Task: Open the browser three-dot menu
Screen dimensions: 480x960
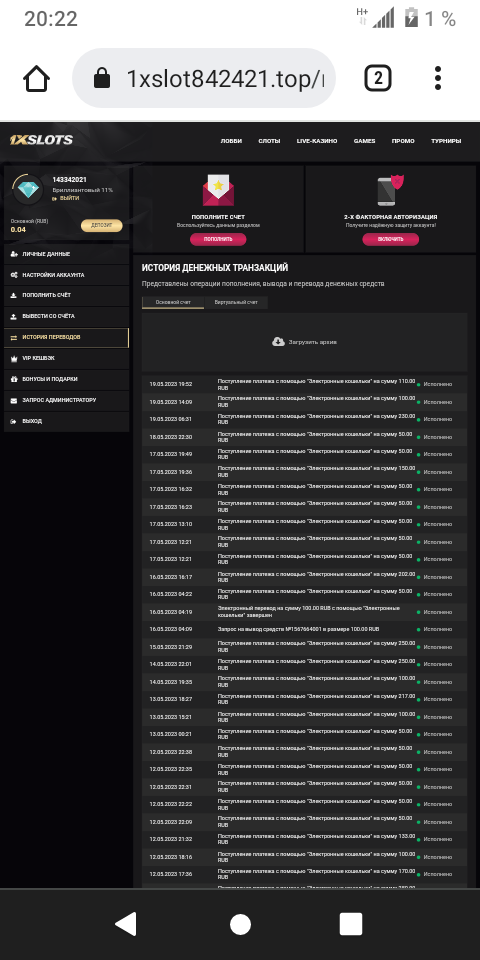Action: click(438, 78)
